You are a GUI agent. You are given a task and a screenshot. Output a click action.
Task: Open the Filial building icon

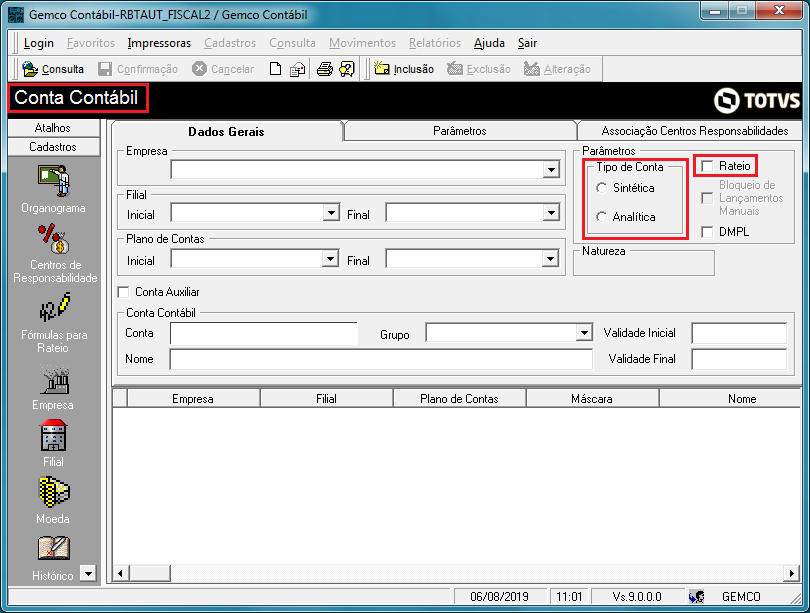click(53, 436)
